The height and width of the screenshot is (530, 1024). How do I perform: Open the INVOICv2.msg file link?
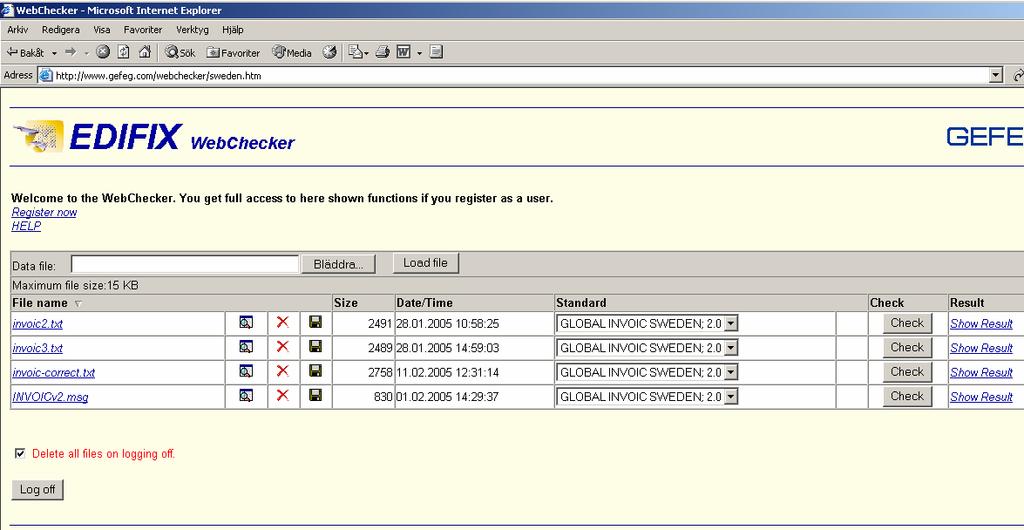(50, 397)
